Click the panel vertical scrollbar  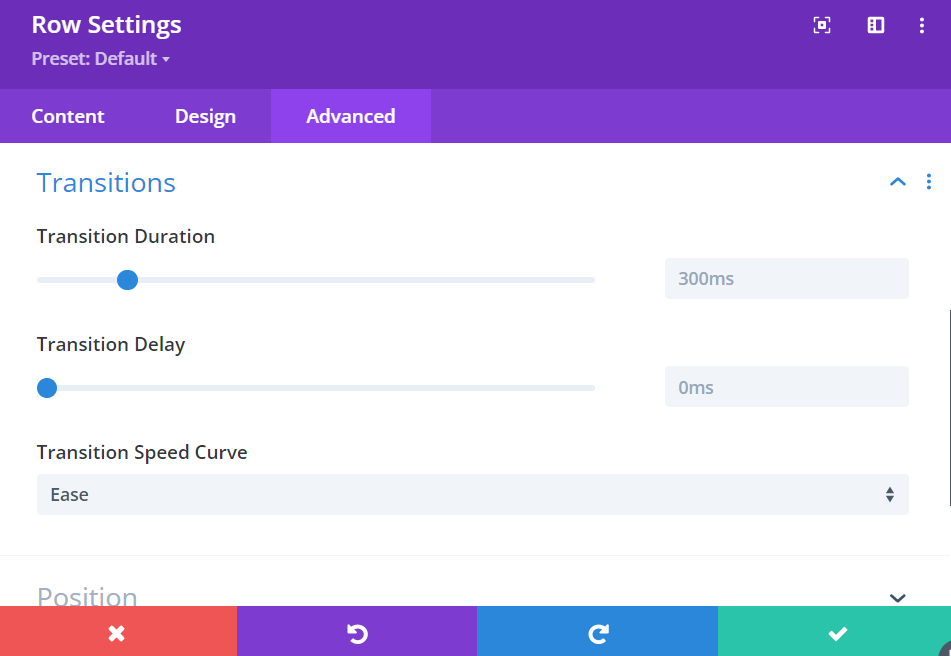pos(949,407)
